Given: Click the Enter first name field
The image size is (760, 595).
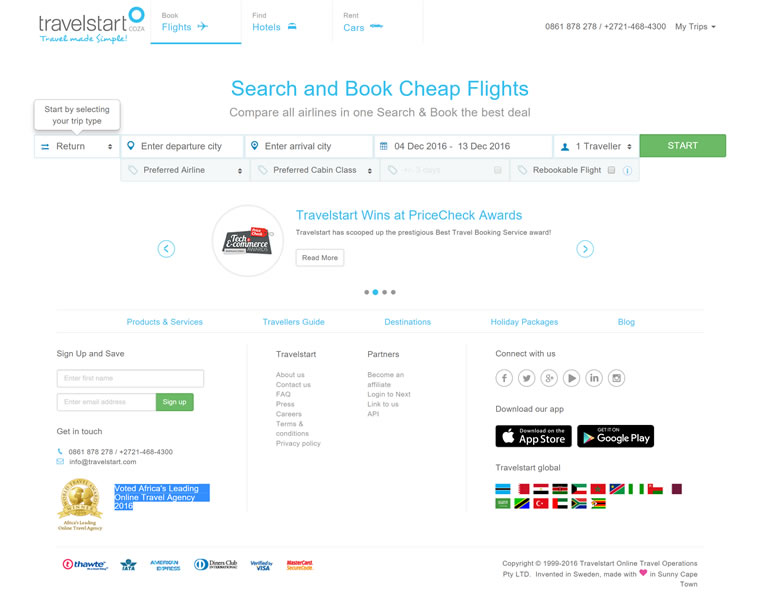Looking at the screenshot, I should pos(130,378).
